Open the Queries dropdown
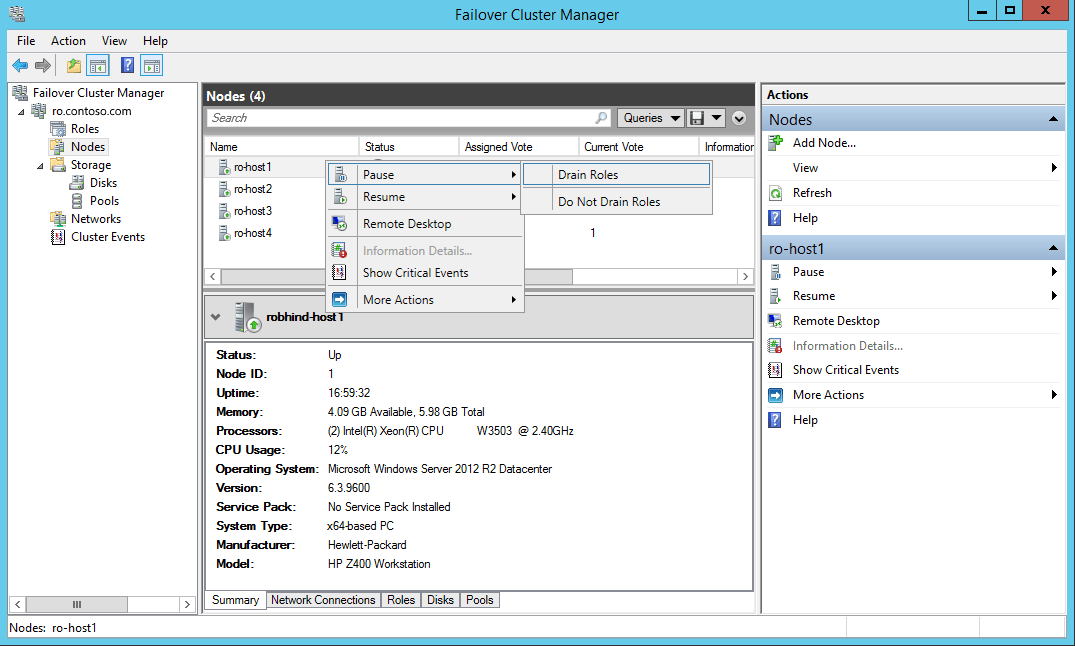Image resolution: width=1075 pixels, height=646 pixels. click(649, 117)
